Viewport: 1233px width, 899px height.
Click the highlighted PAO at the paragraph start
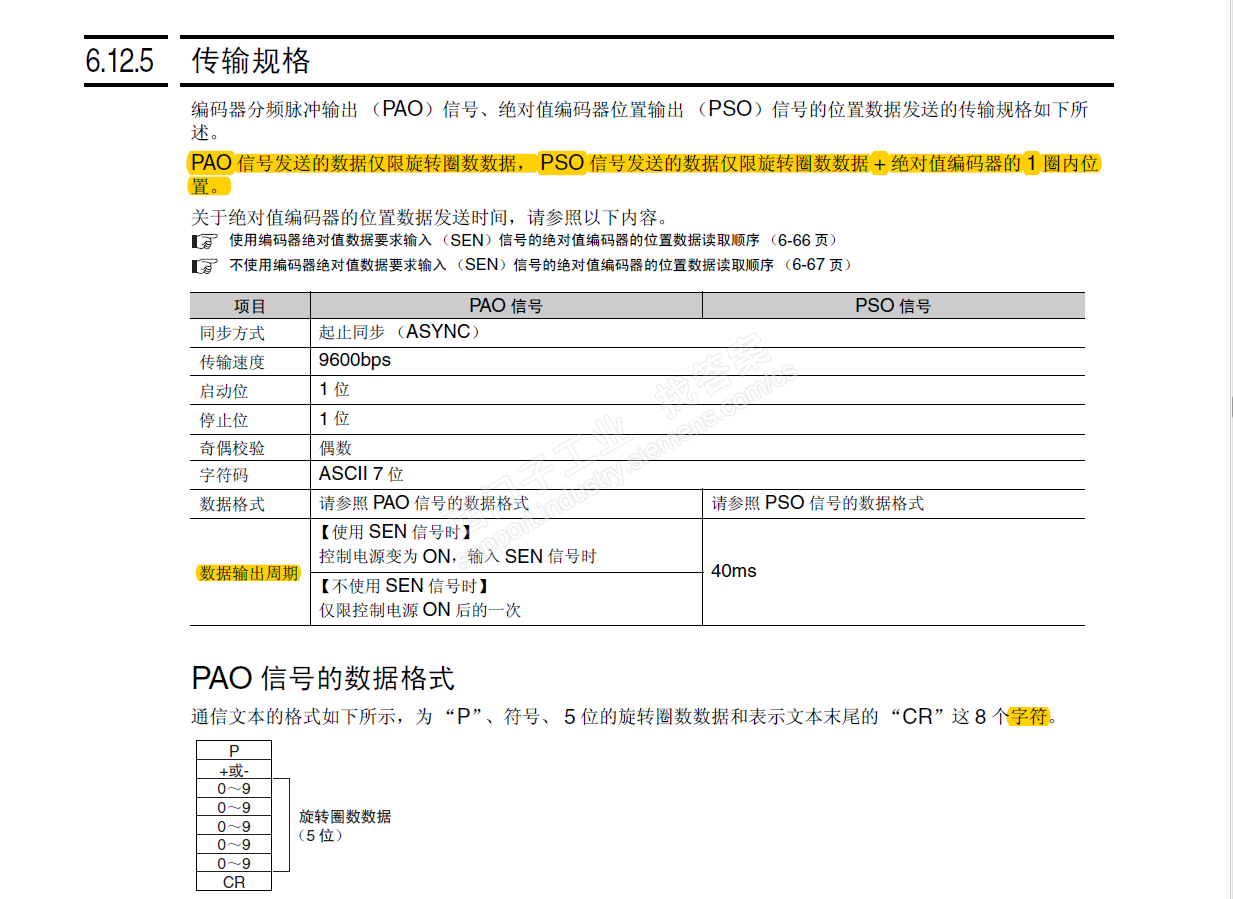[211, 163]
